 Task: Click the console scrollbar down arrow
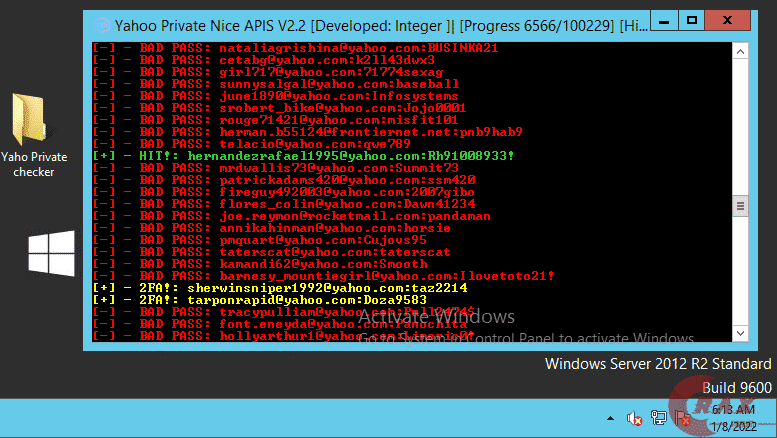tap(740, 333)
